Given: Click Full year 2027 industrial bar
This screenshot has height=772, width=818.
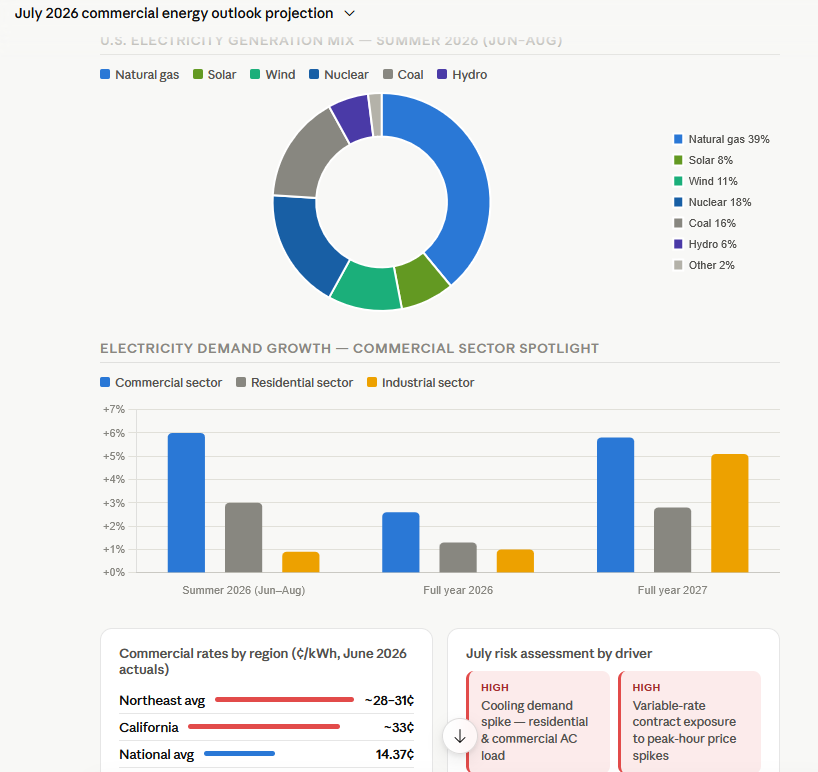Looking at the screenshot, I should 730,513.
